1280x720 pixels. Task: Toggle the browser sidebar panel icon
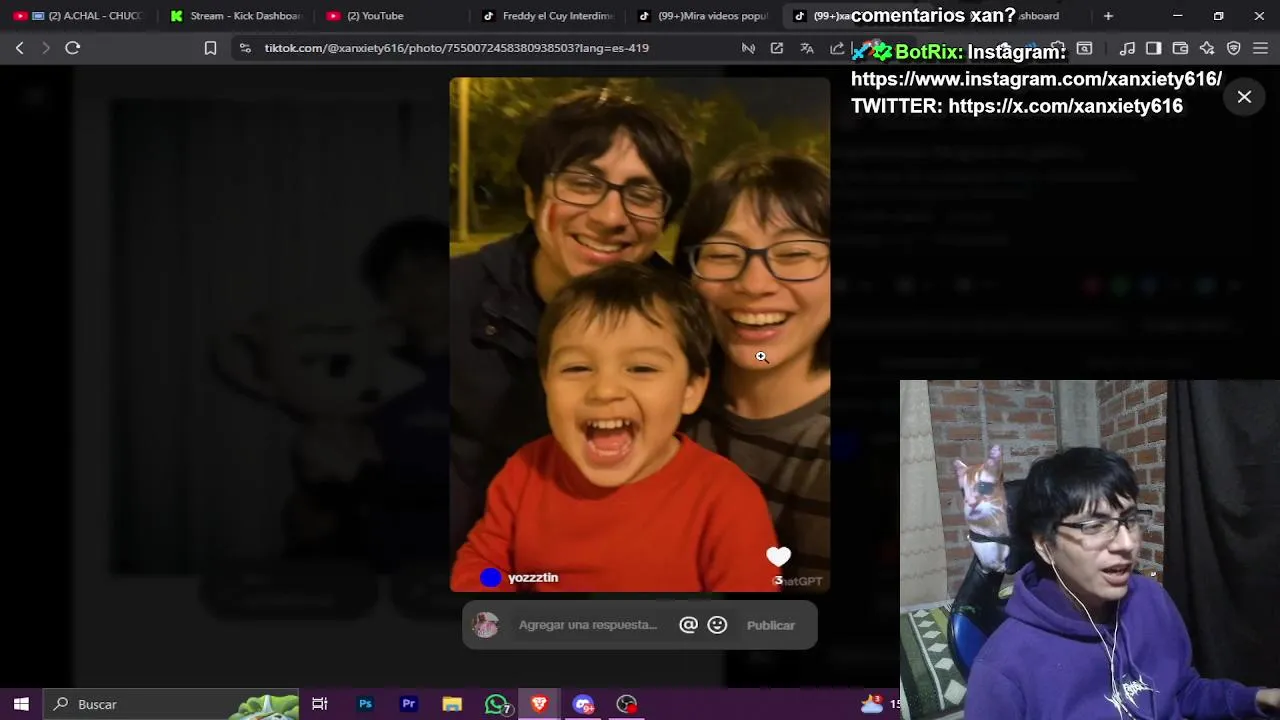tap(1153, 48)
